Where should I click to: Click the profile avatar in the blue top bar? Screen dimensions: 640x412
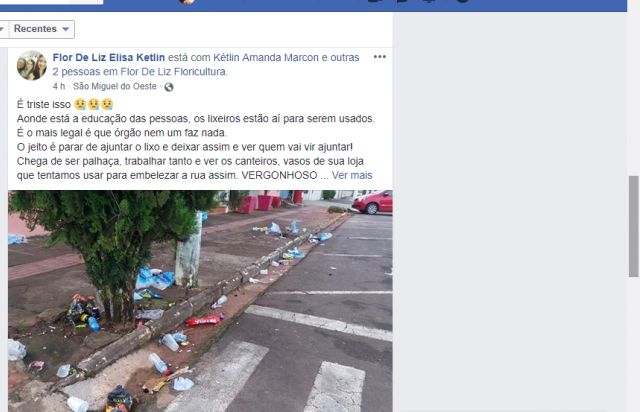[187, 2]
